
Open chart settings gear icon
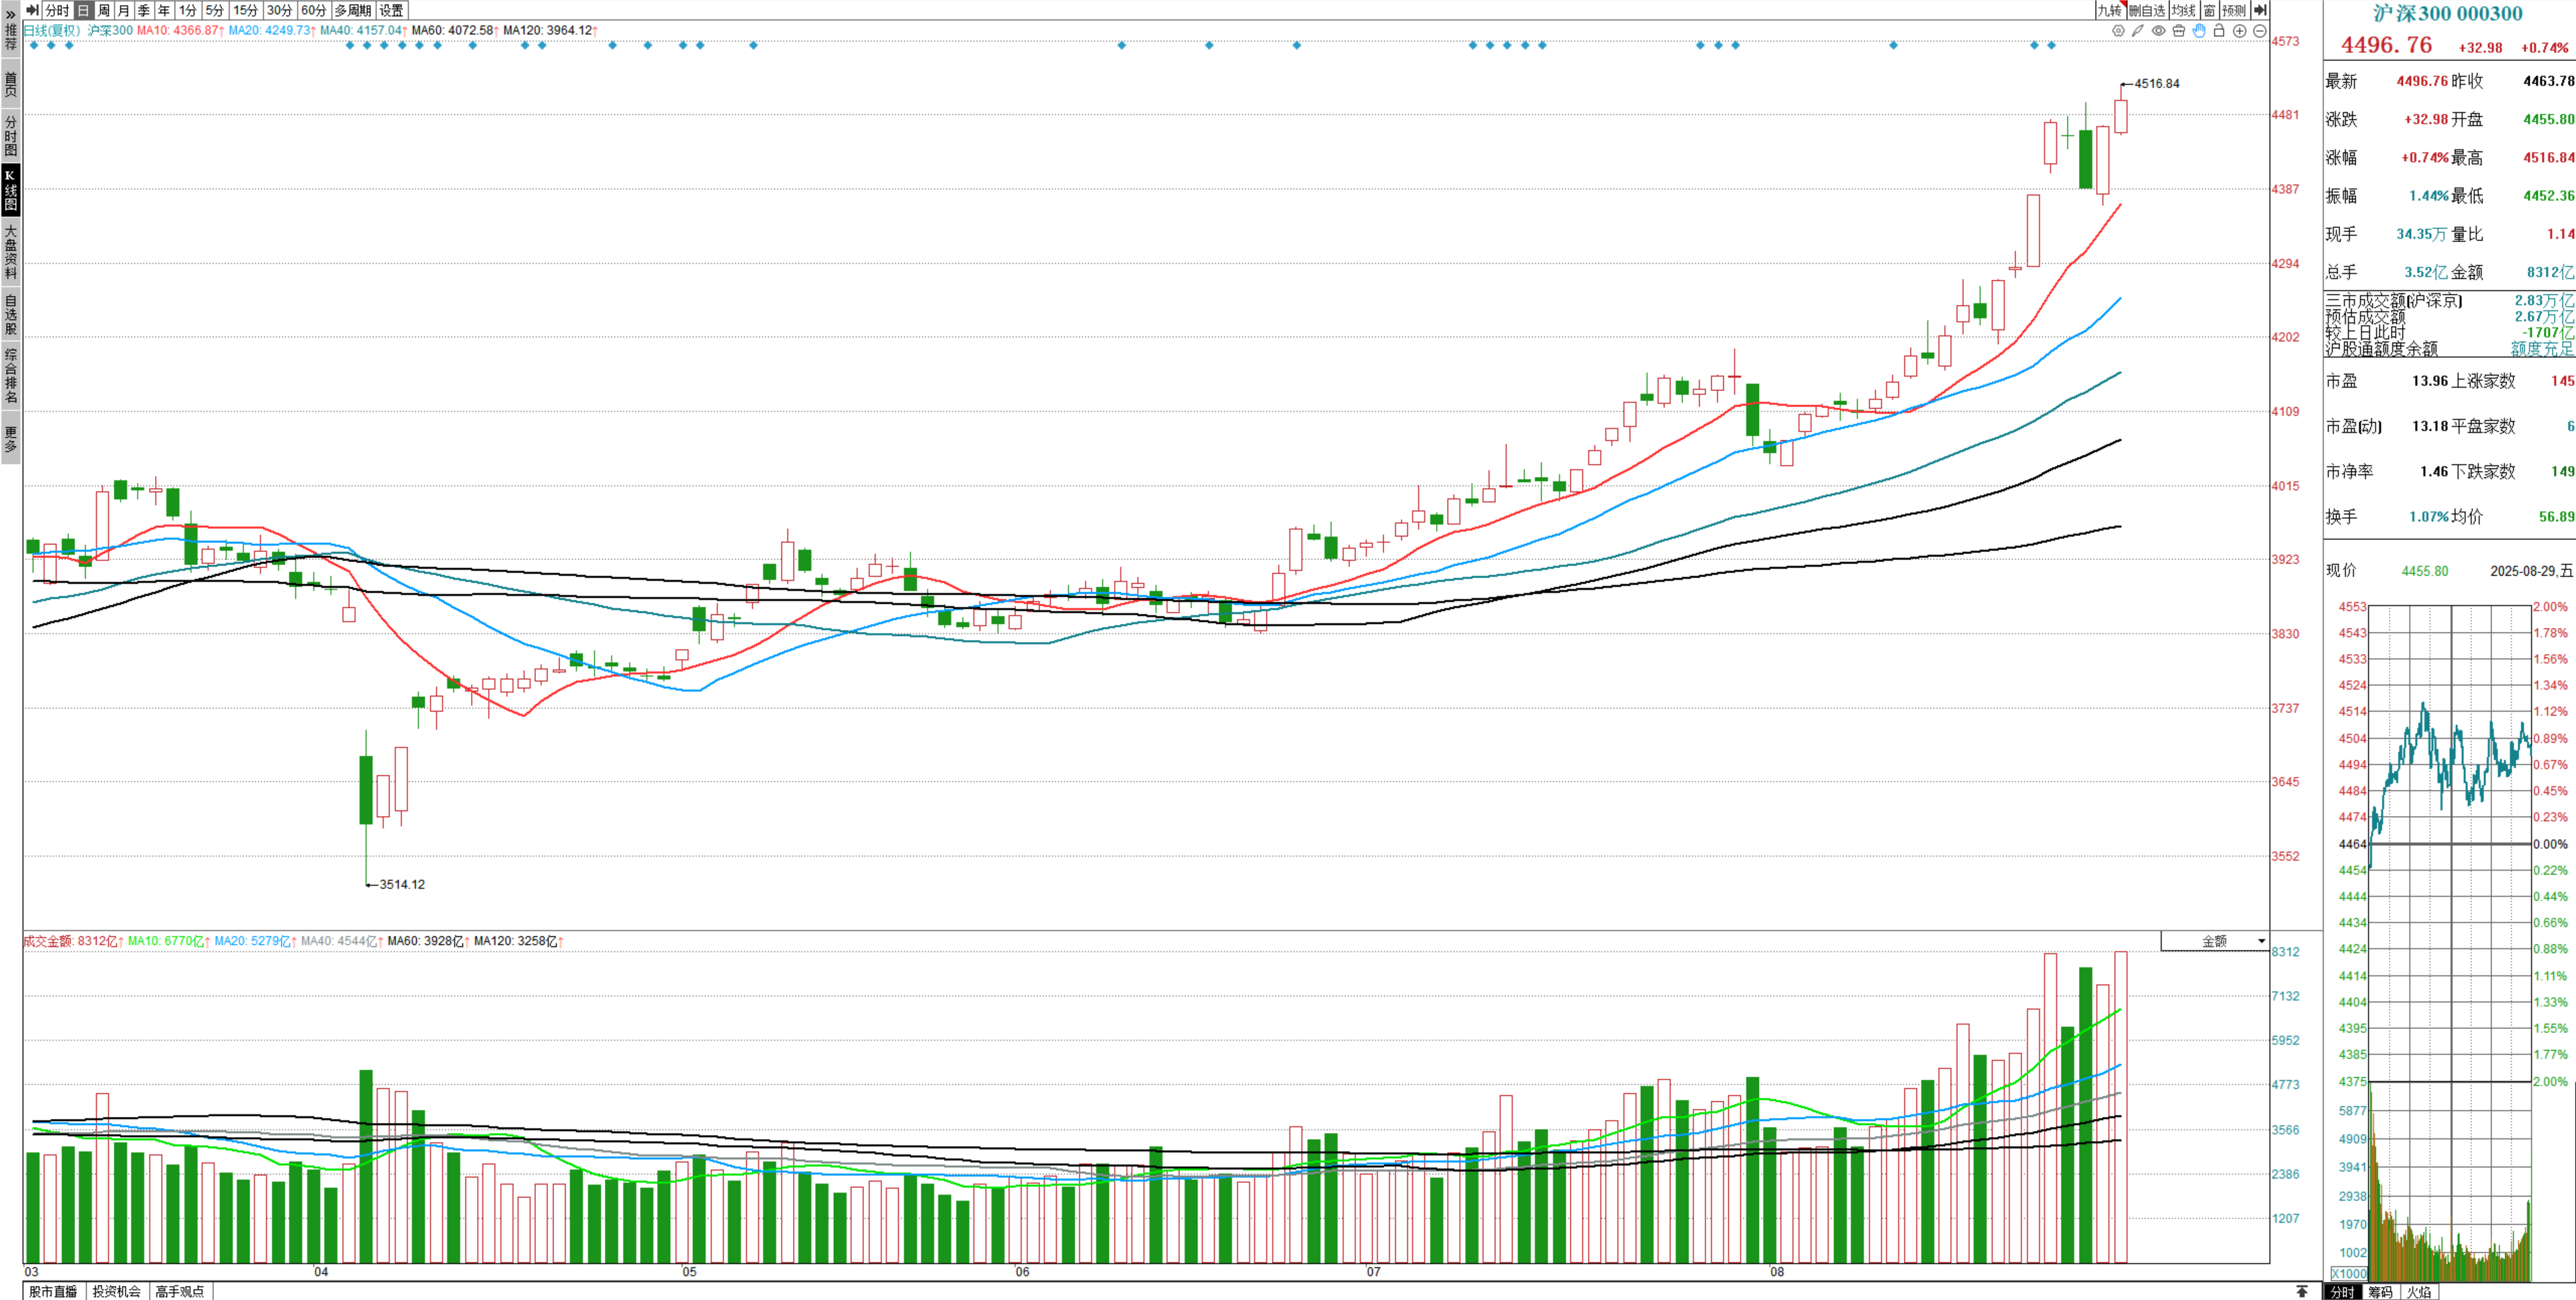[x=2118, y=31]
